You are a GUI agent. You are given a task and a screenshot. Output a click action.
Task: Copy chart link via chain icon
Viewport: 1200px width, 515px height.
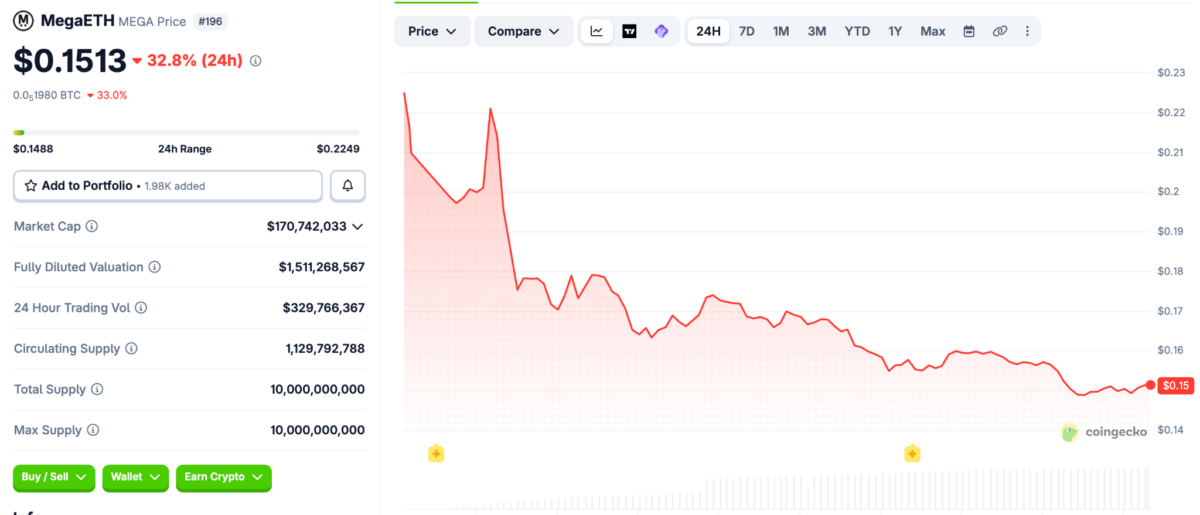point(1000,31)
